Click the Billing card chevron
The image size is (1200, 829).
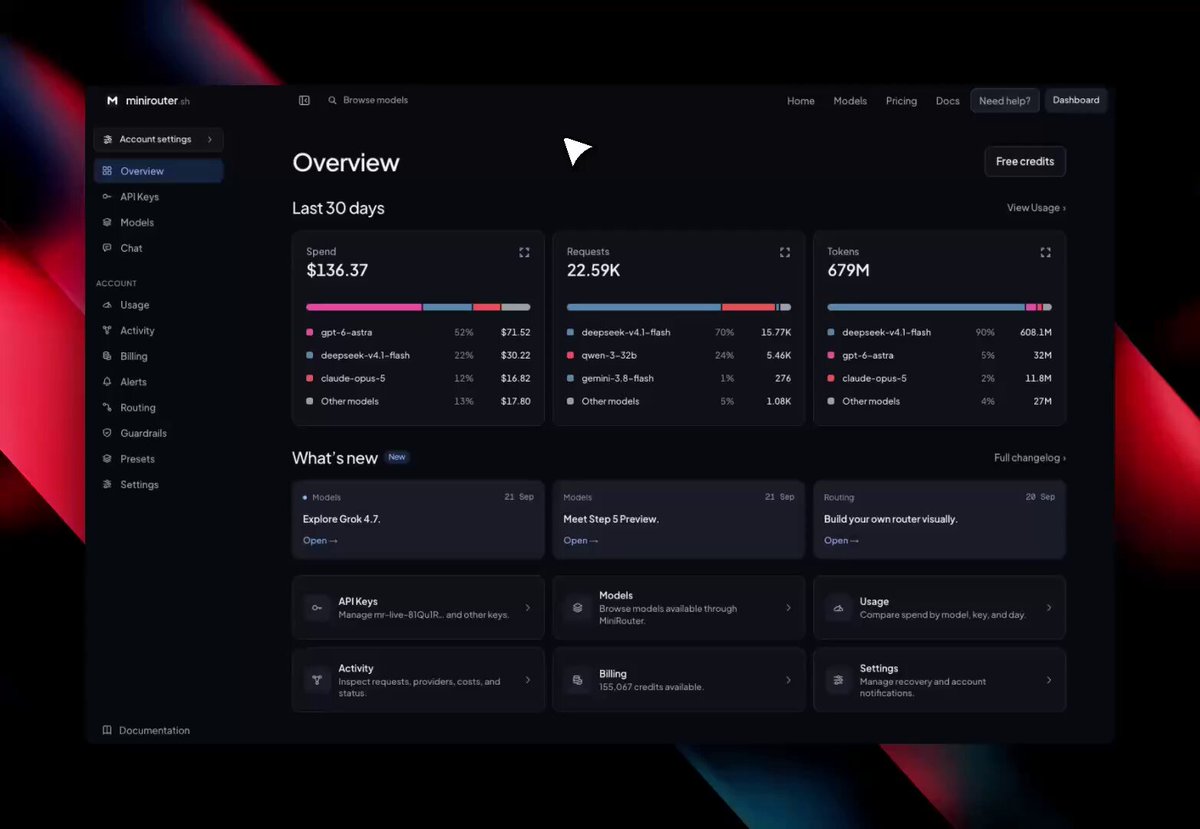pos(788,680)
